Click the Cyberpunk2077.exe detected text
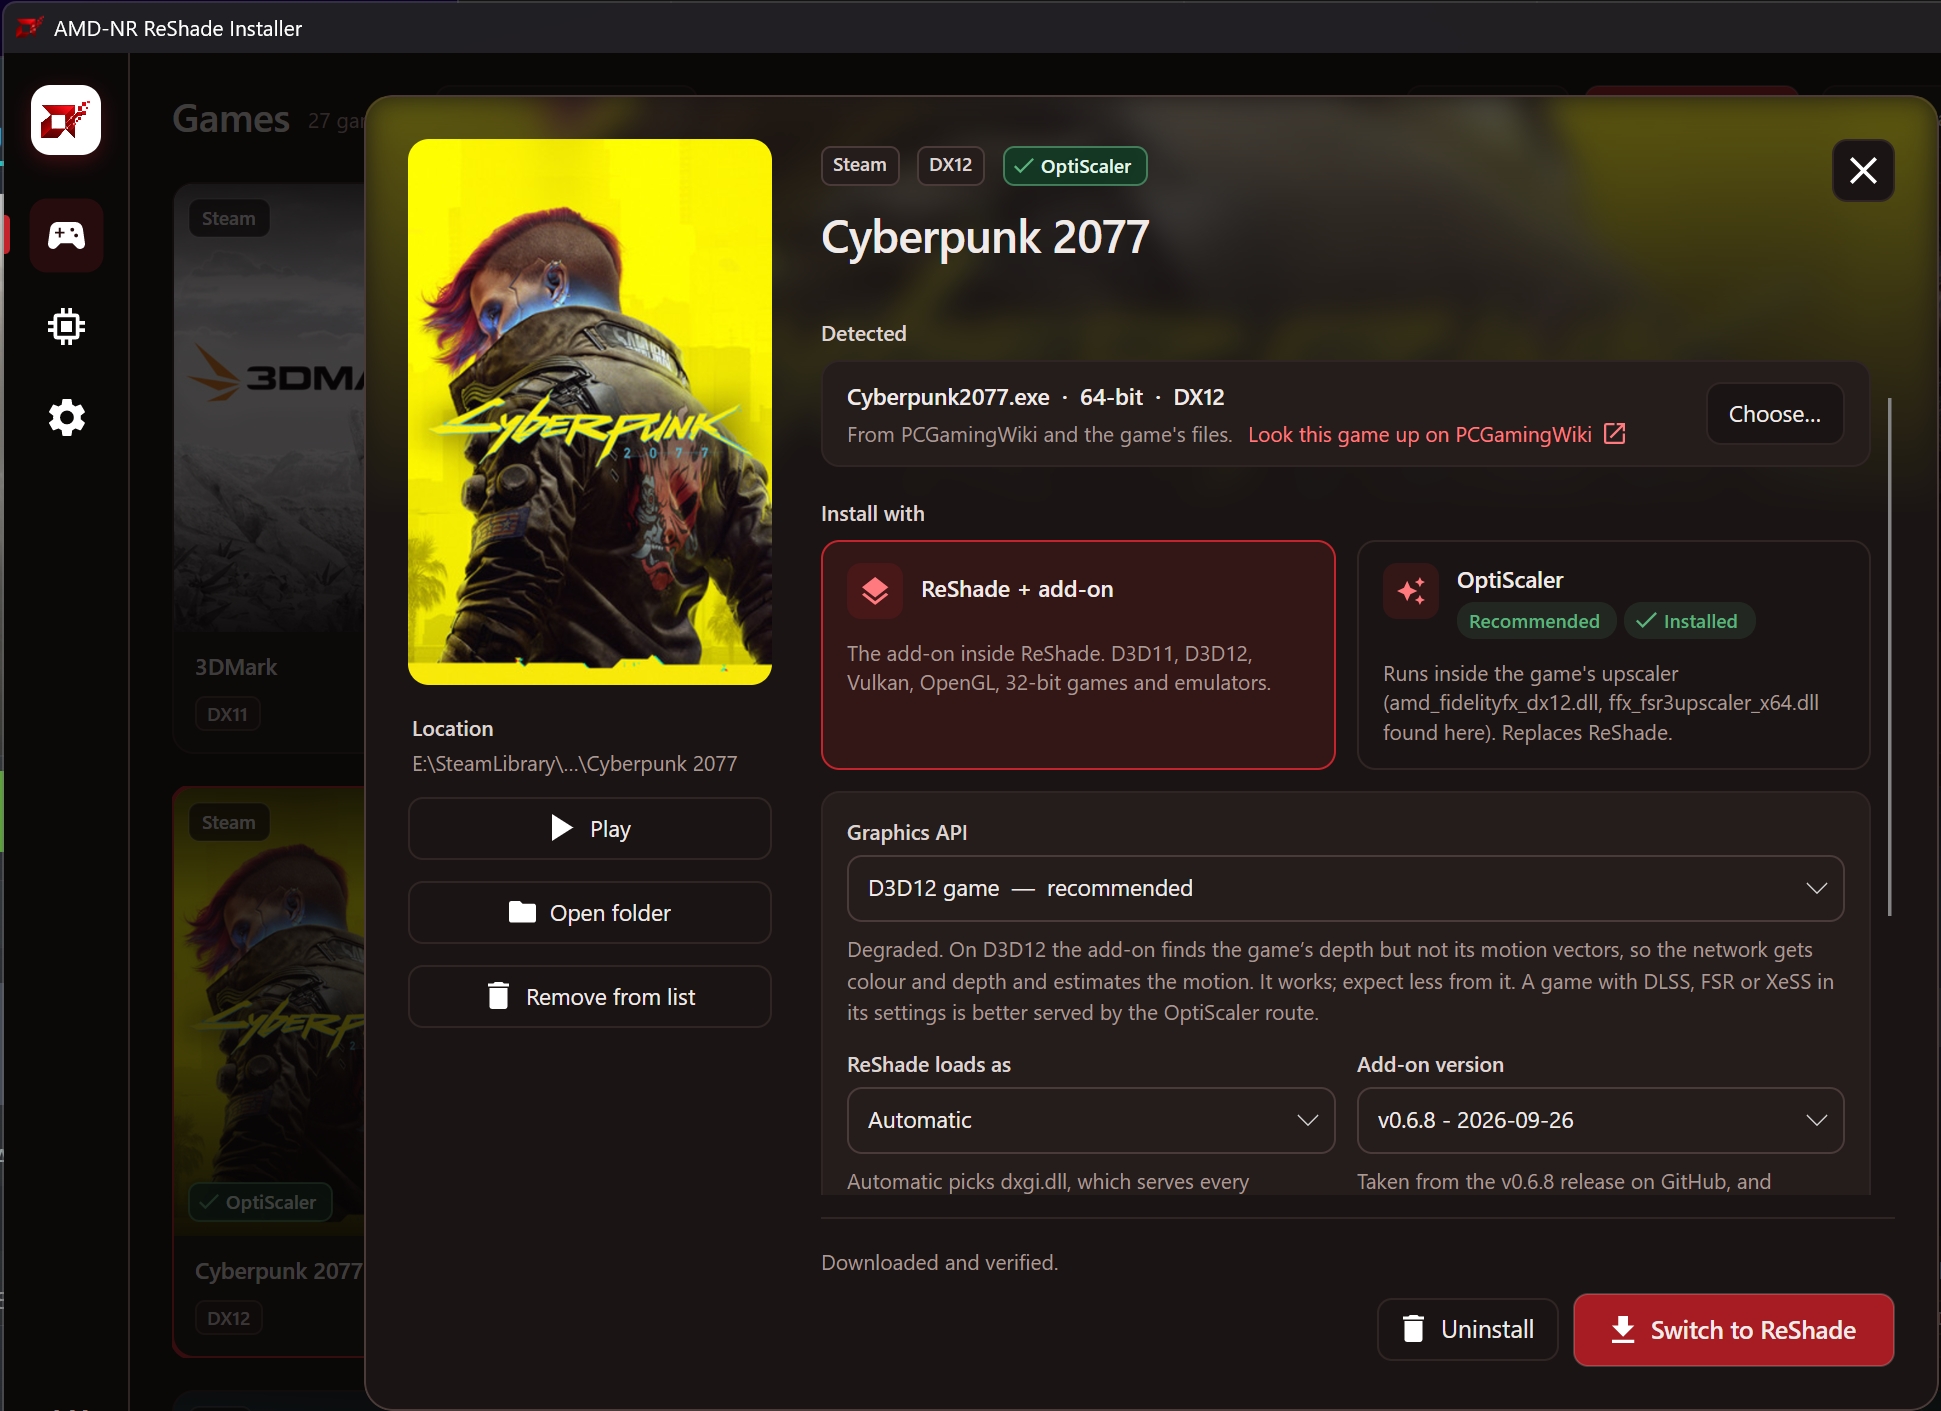 coord(948,397)
